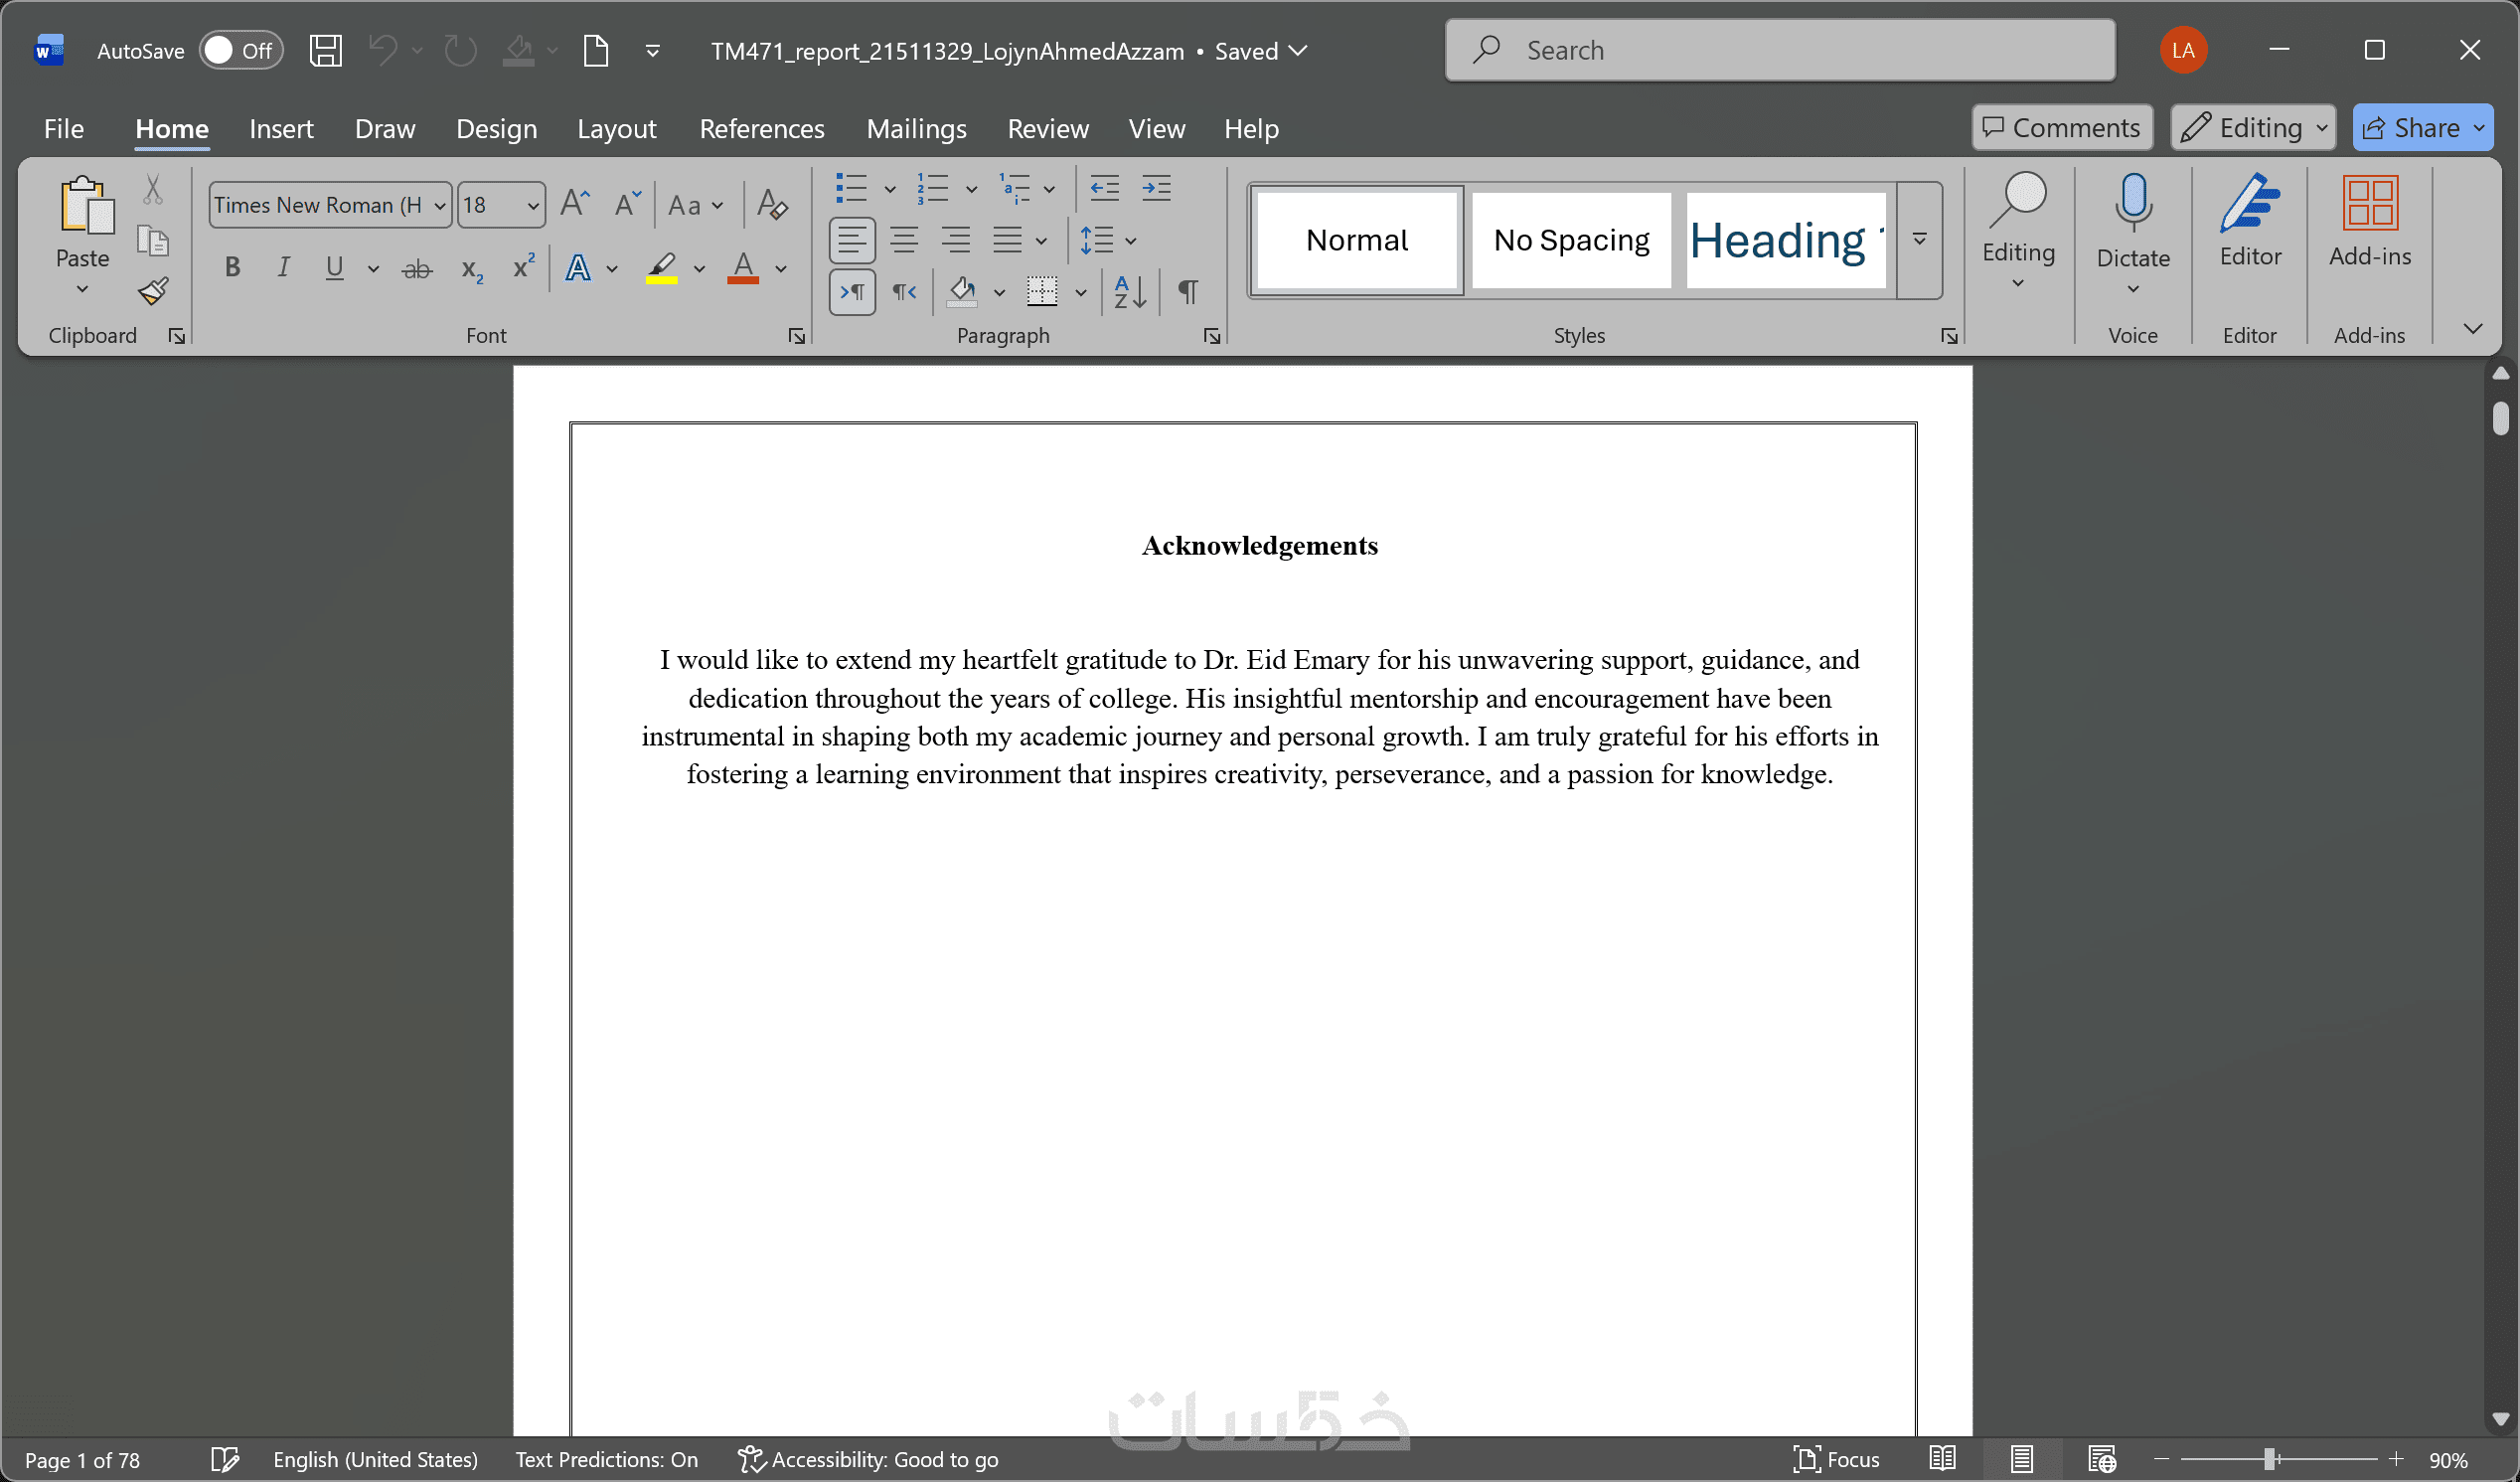The width and height of the screenshot is (2520, 1482).
Task: Switch to the Layout tab
Action: pos(616,128)
